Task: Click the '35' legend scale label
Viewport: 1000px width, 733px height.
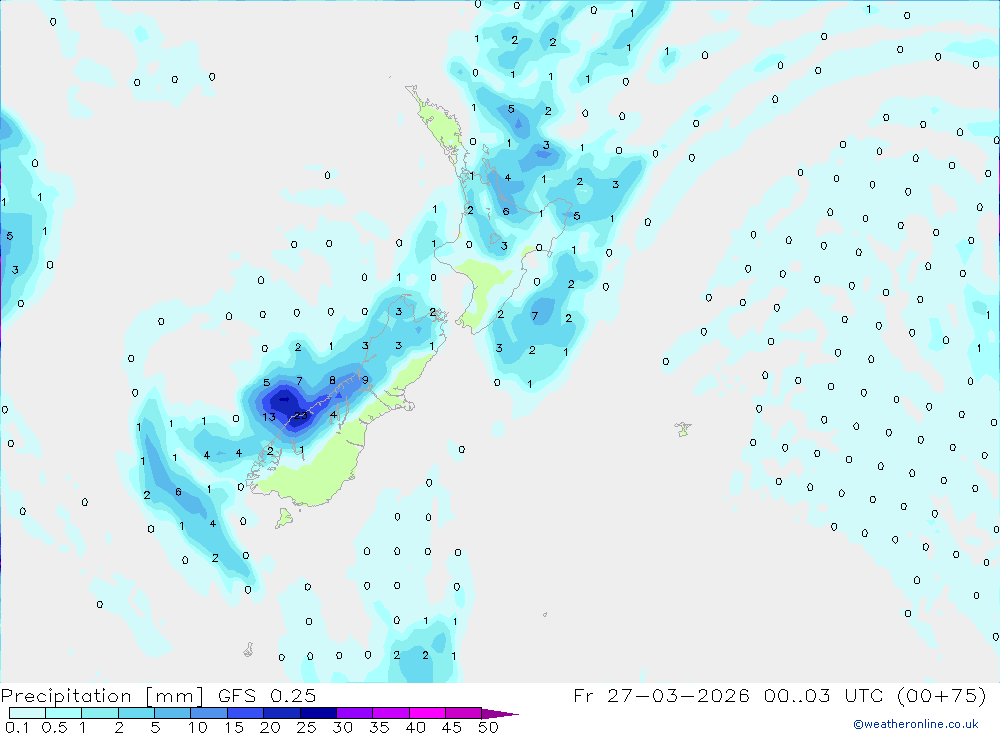Action: [379, 727]
